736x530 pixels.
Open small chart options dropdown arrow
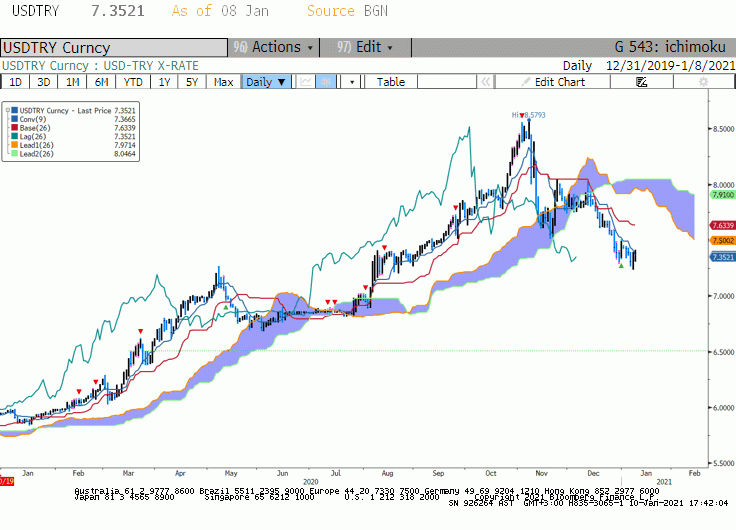point(352,82)
